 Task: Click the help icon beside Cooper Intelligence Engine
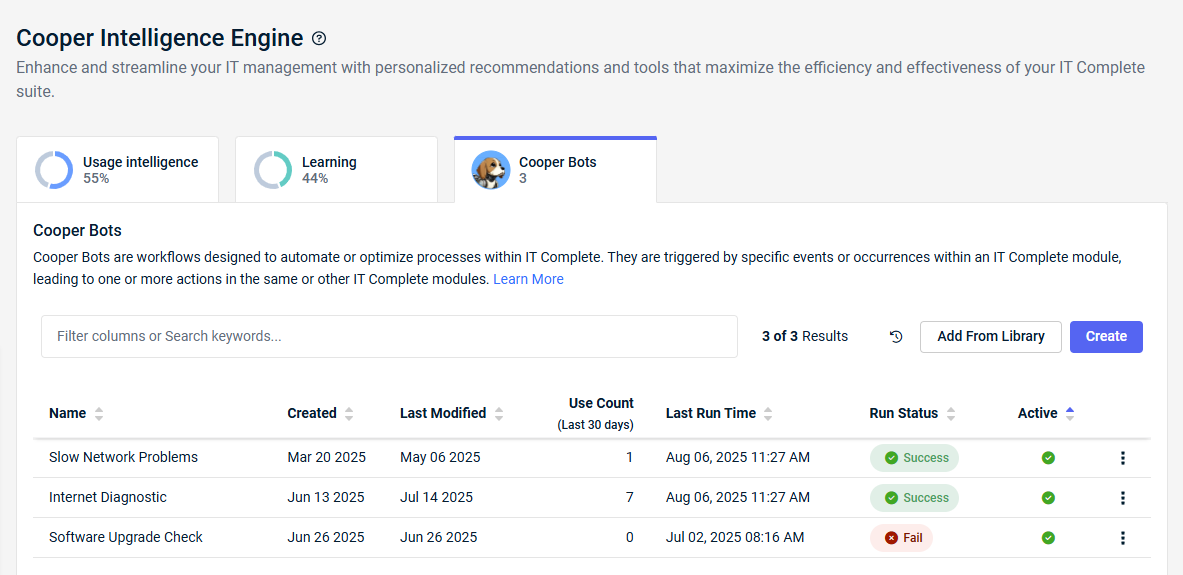[x=320, y=38]
